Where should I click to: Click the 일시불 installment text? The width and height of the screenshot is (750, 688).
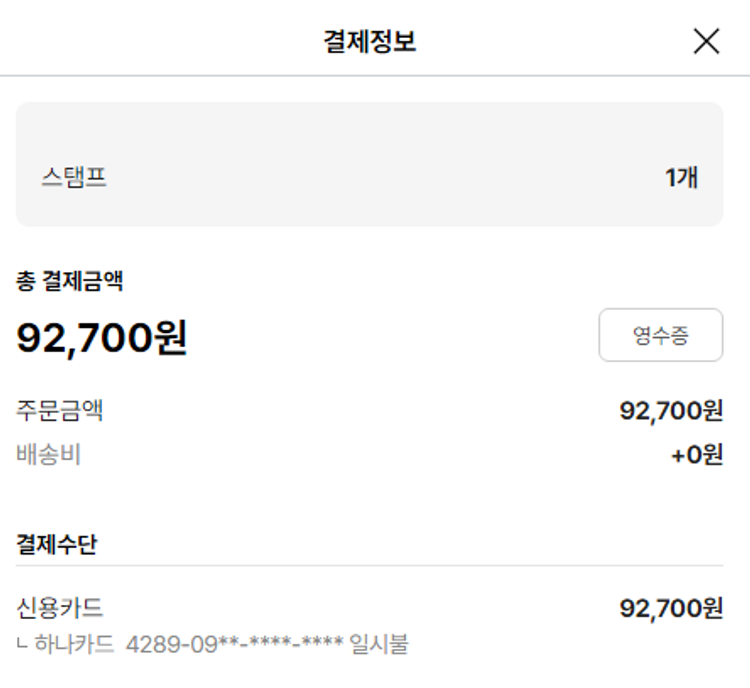pyautogui.click(x=380, y=643)
